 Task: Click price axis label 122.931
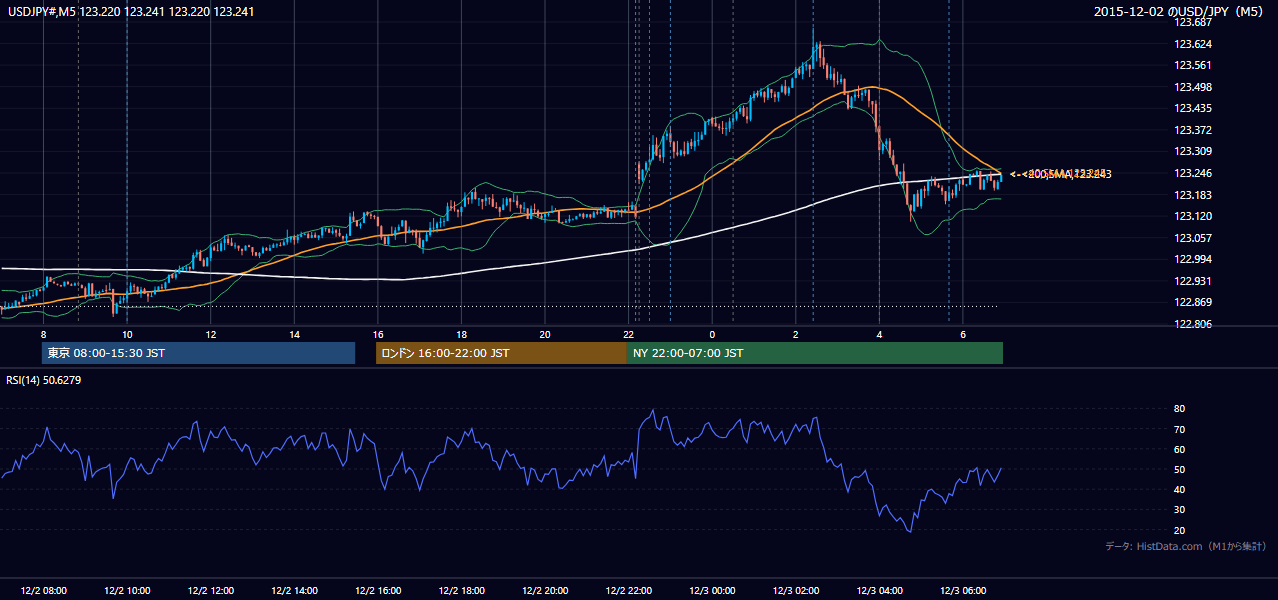(x=1193, y=281)
